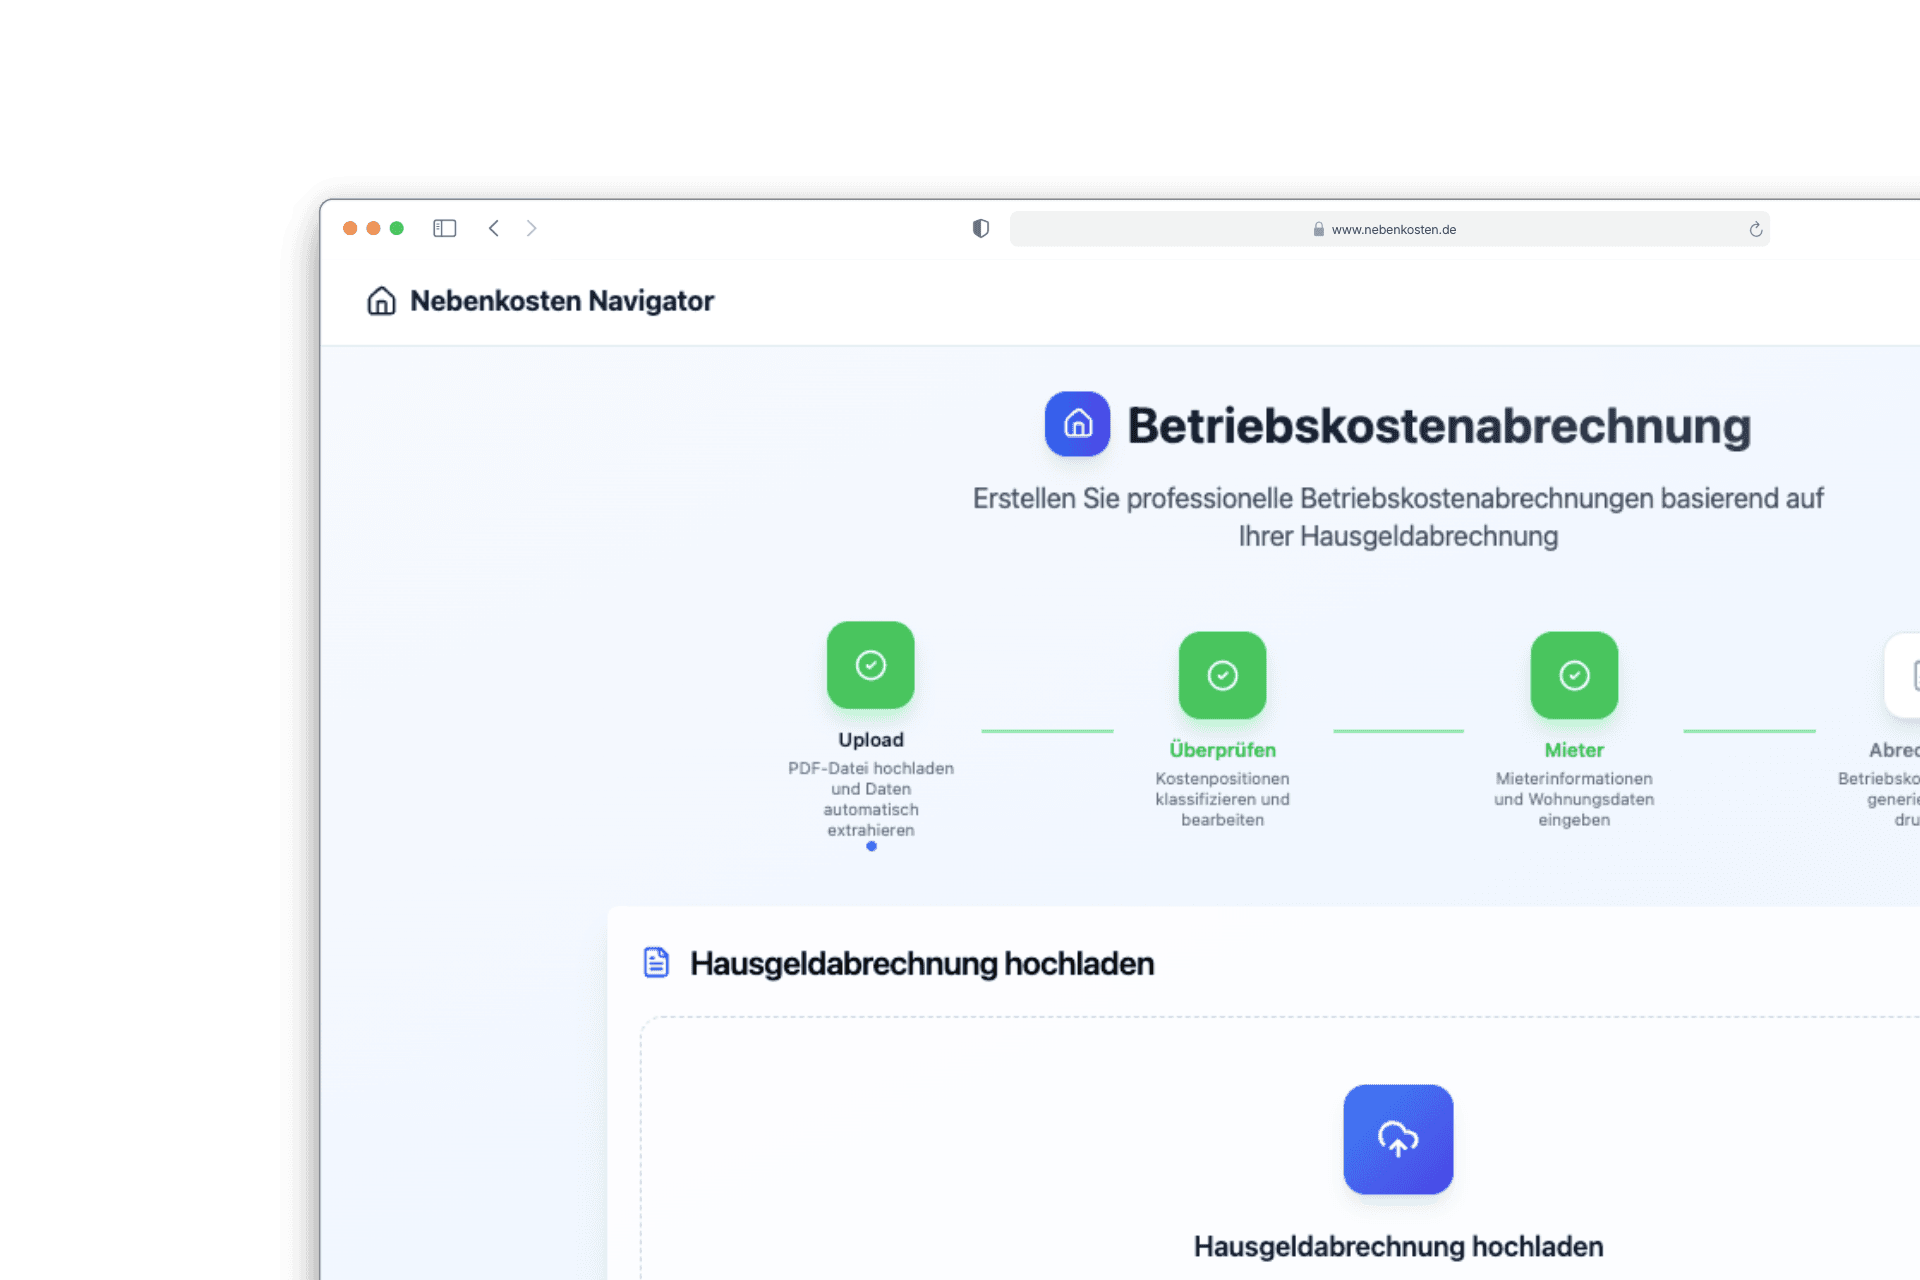
Task: Click the address bar showing www.nebenkosten.de
Action: pyautogui.click(x=1390, y=228)
